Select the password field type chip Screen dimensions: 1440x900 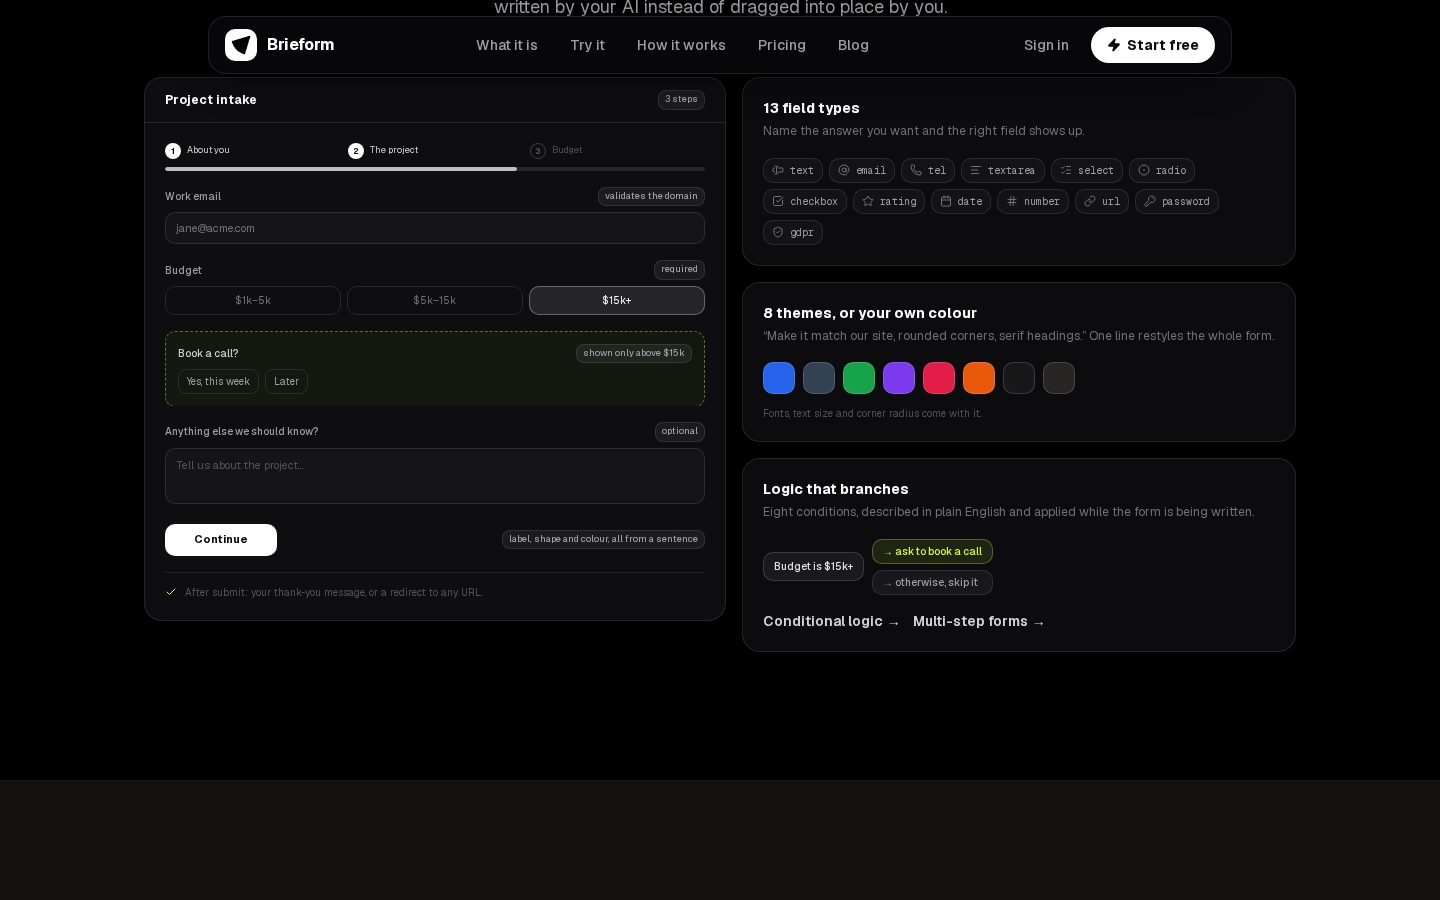(1177, 201)
